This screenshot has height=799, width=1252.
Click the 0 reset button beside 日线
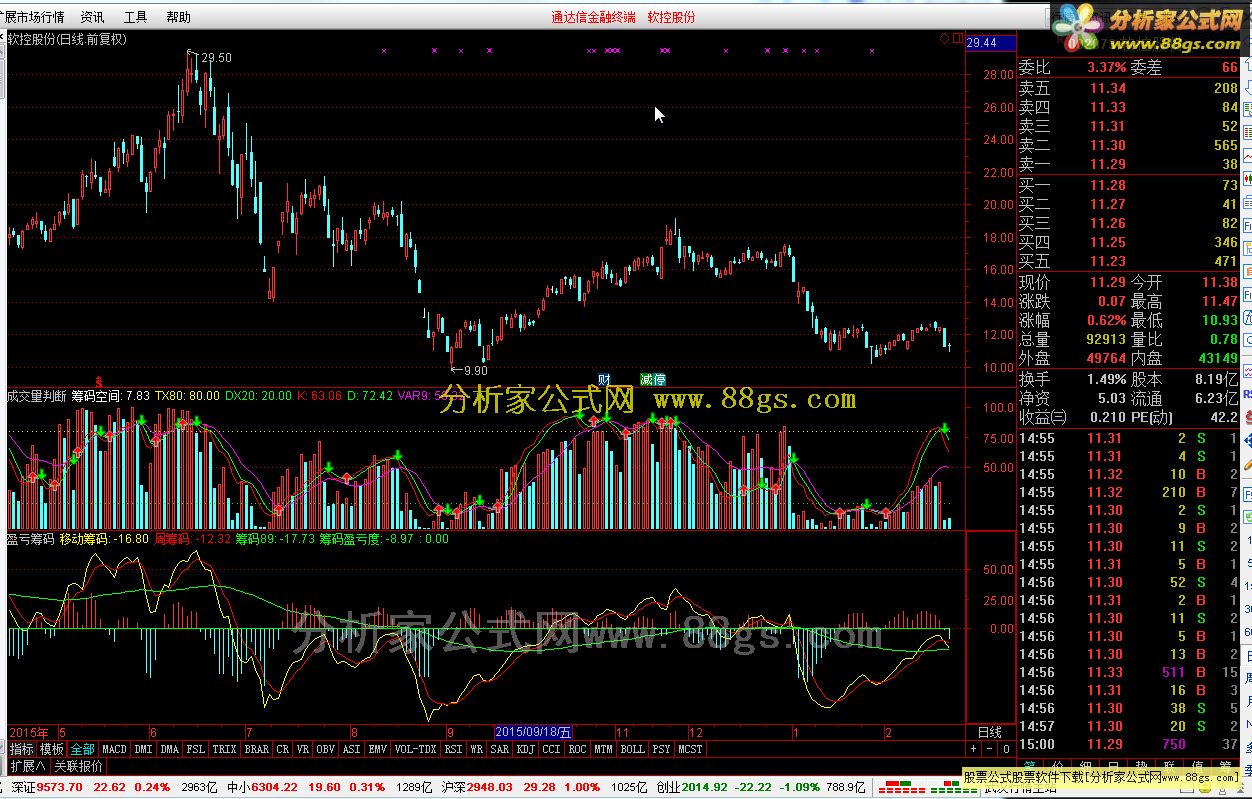point(1006,749)
